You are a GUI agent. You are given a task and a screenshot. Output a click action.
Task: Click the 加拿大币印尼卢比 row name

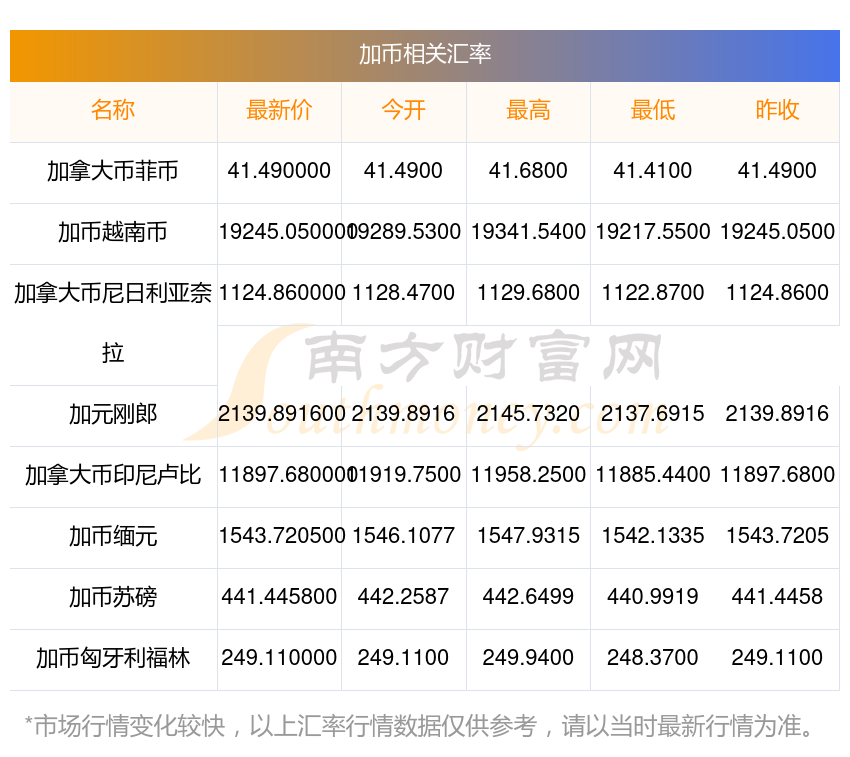[x=113, y=476]
